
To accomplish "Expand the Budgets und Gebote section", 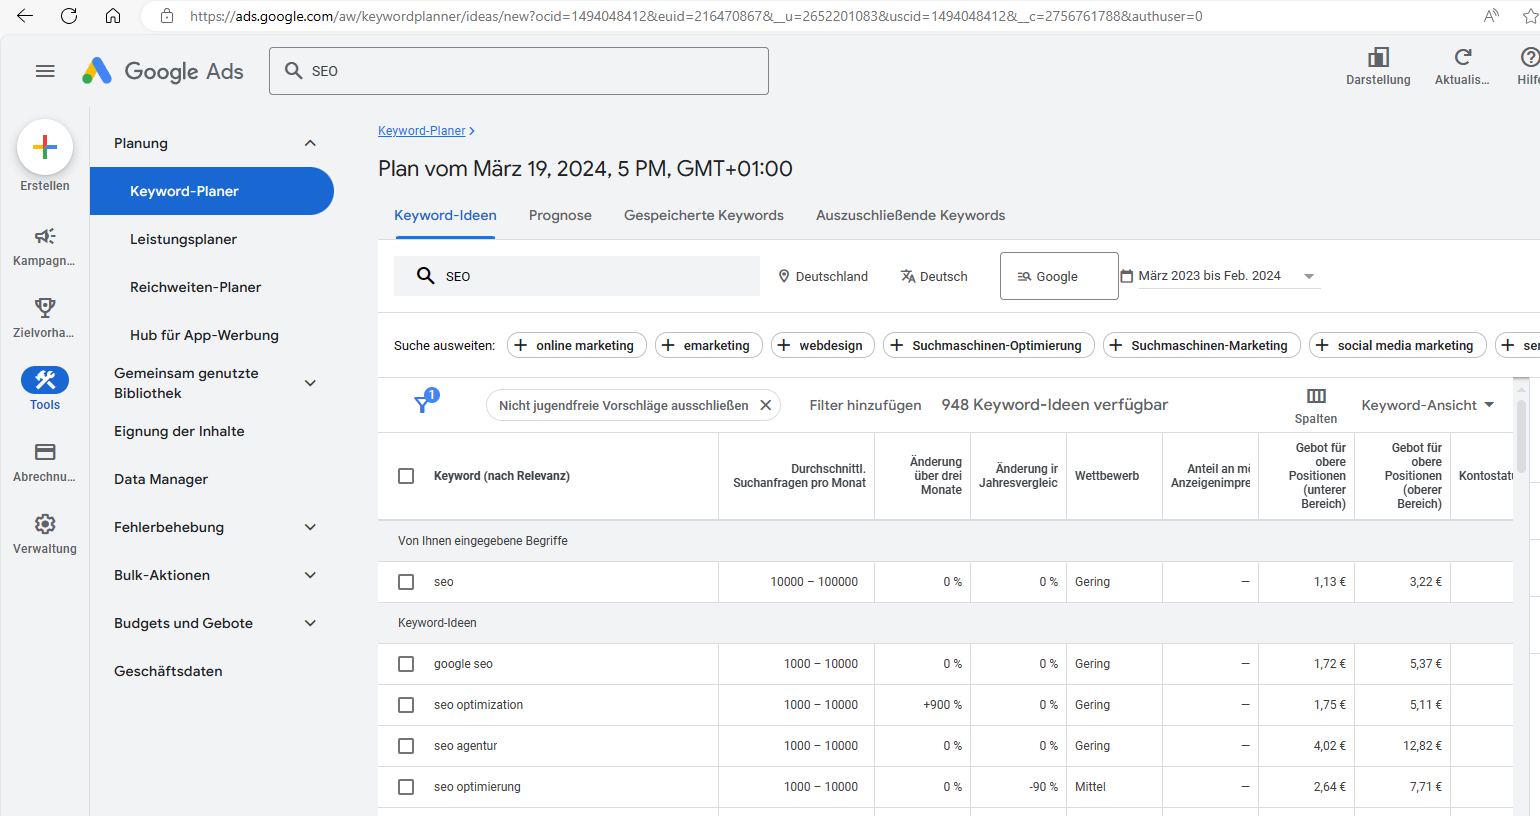I will point(310,623).
